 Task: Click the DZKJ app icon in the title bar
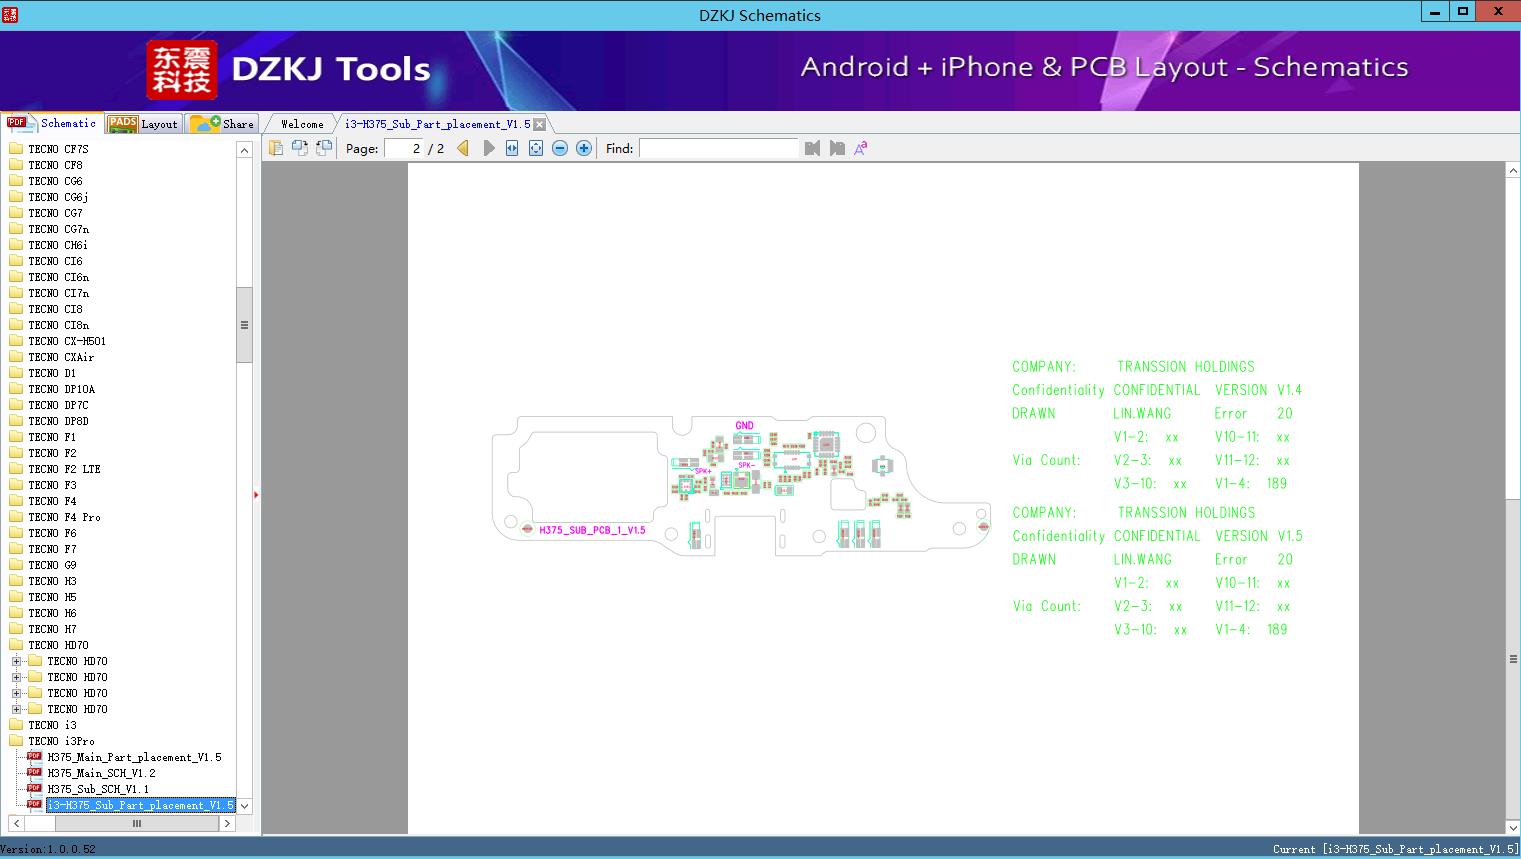coord(10,14)
